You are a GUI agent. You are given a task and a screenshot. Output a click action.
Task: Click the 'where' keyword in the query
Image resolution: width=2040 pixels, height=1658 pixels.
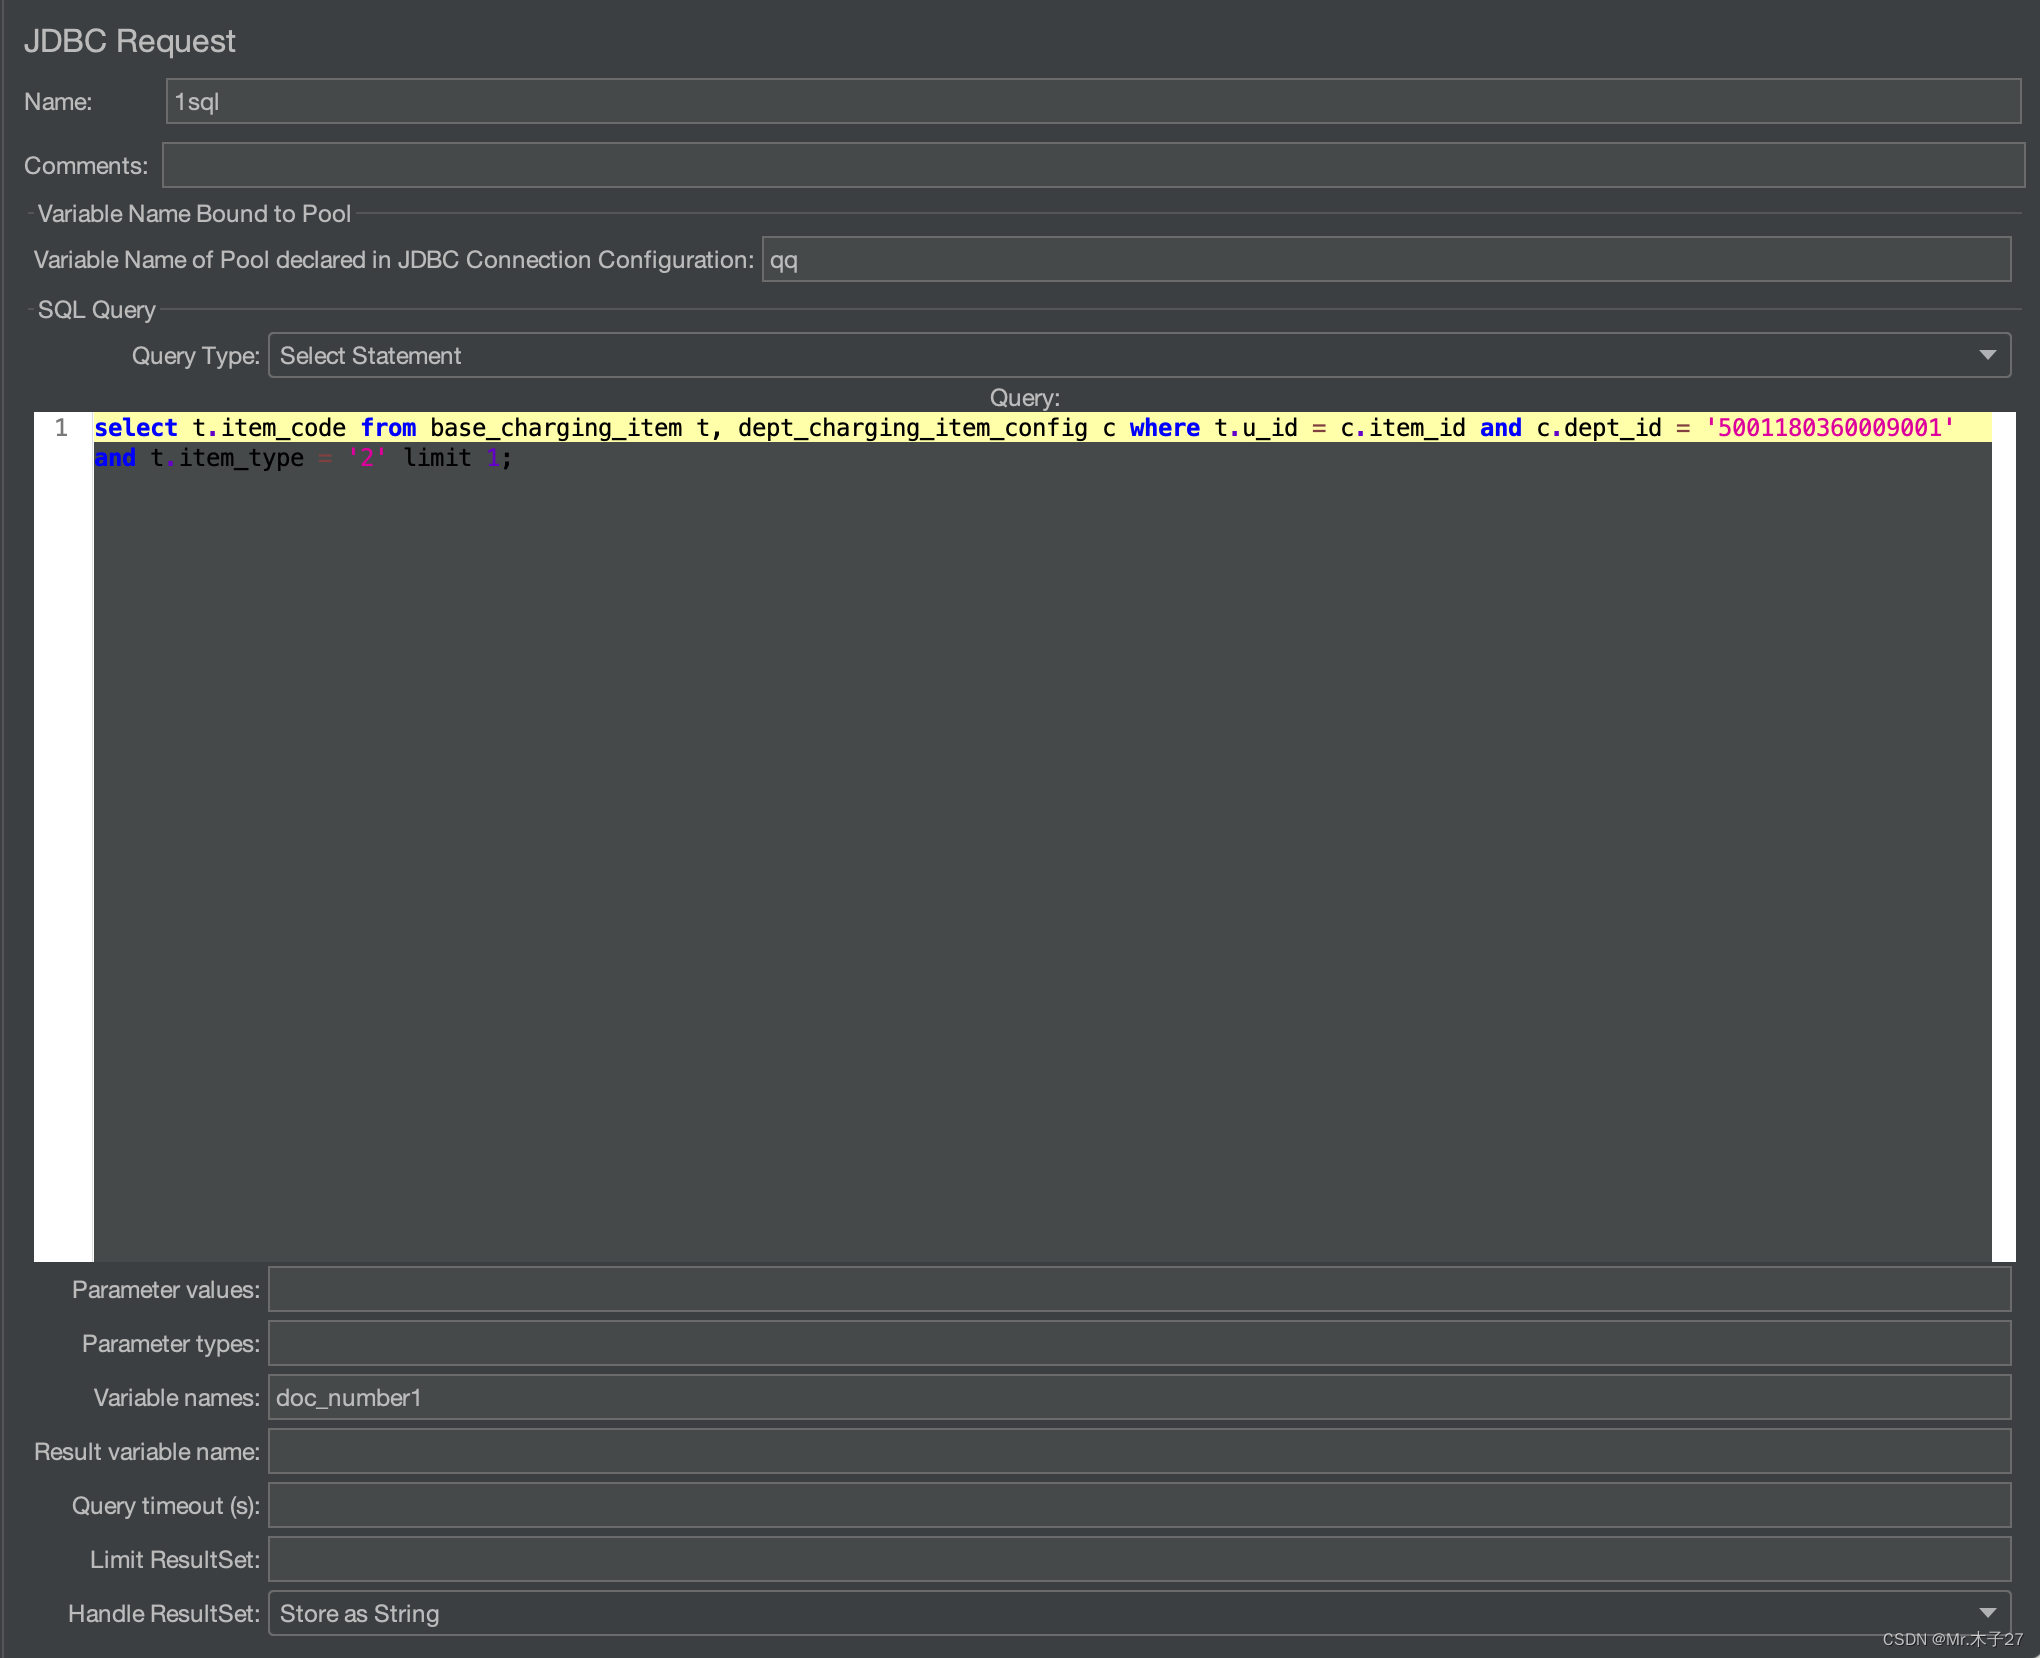[x=1164, y=428]
